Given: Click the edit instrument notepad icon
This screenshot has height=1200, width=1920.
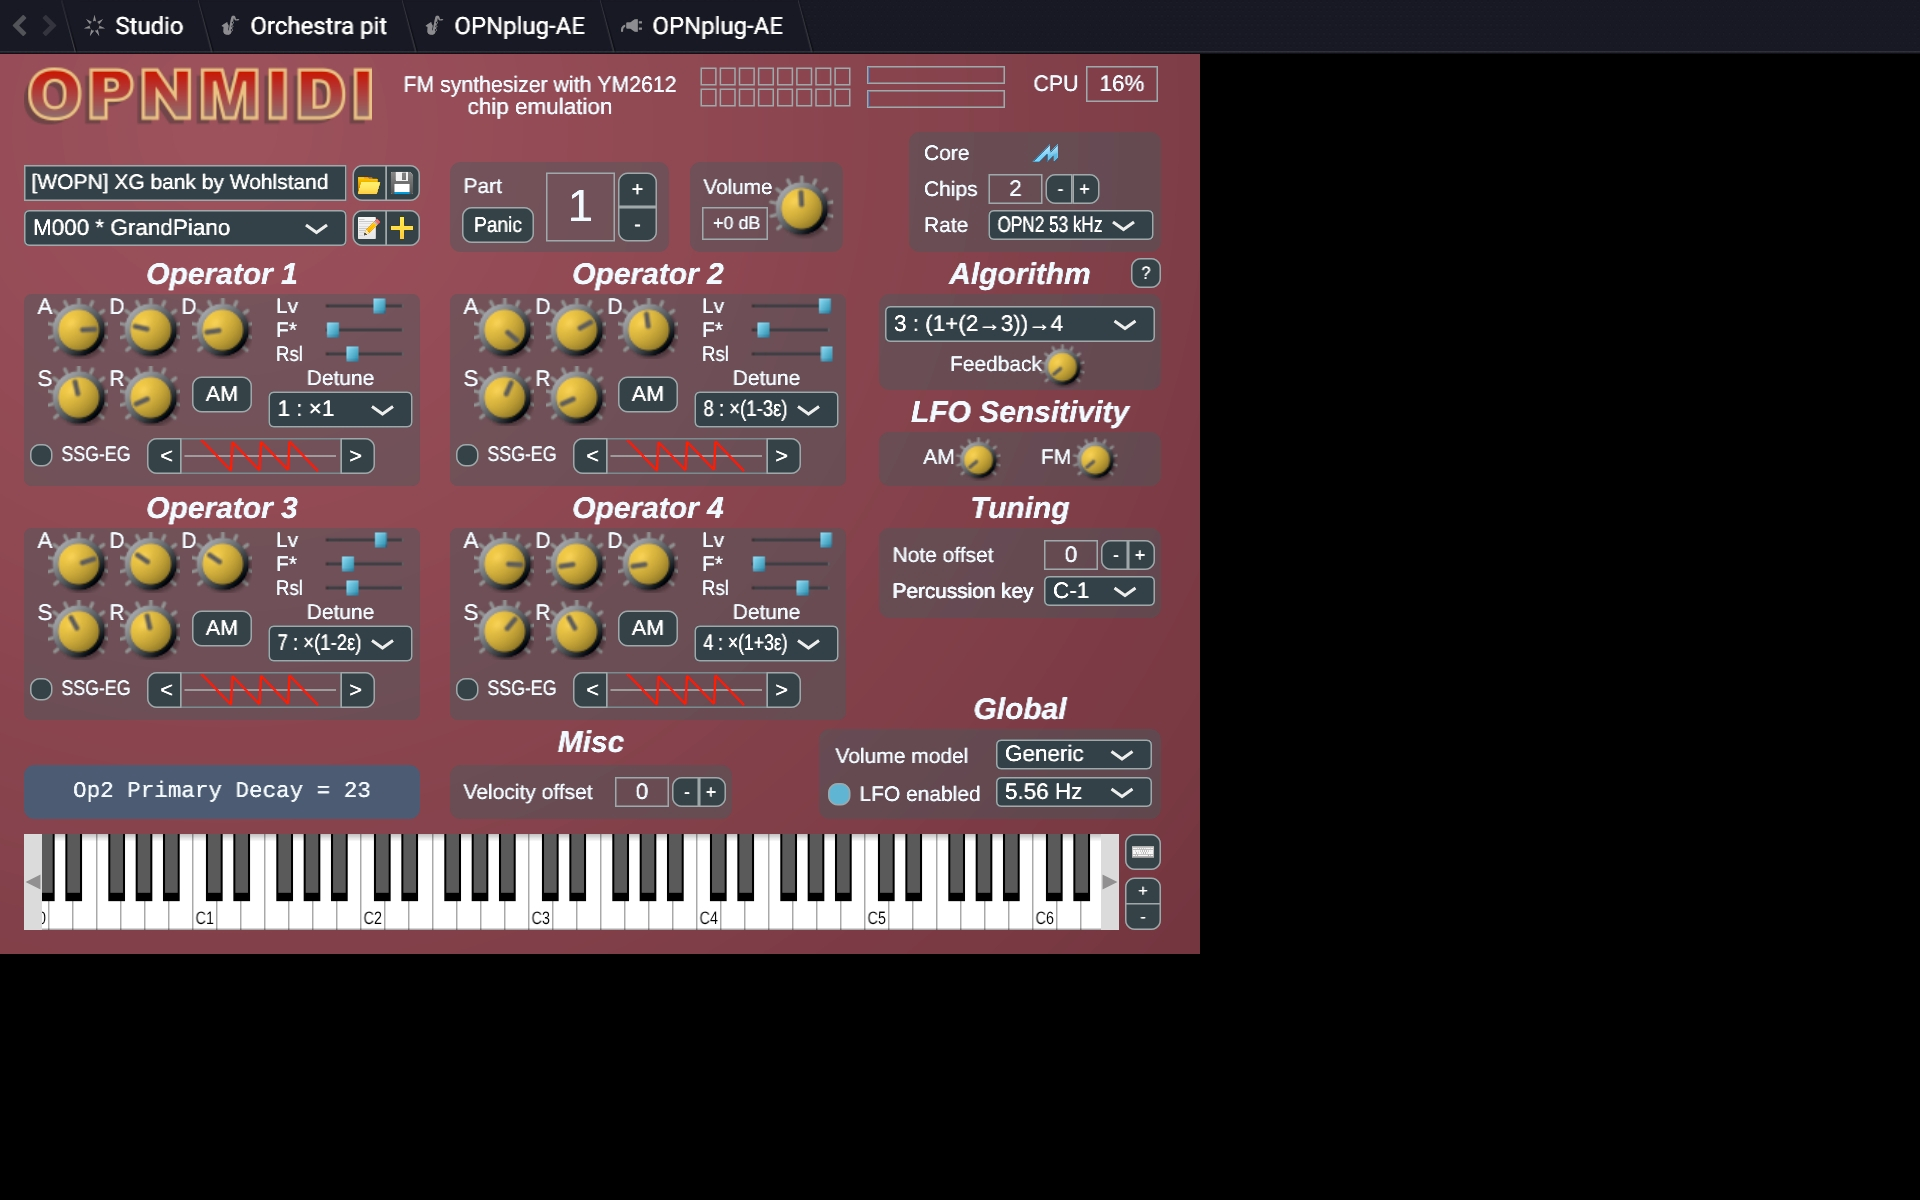Looking at the screenshot, I should (x=368, y=228).
